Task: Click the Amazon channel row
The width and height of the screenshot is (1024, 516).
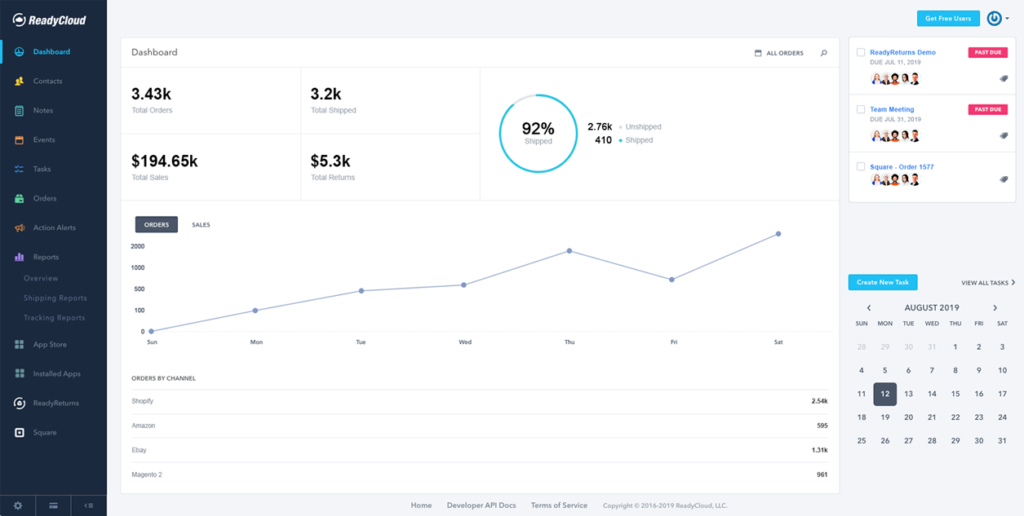Action: [480, 426]
